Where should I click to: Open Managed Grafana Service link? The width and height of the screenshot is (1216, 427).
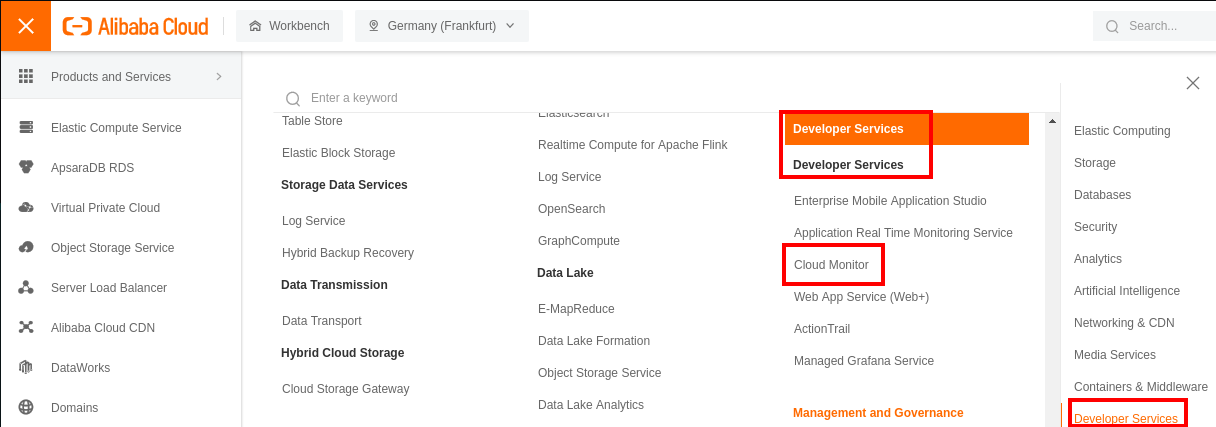click(x=863, y=361)
